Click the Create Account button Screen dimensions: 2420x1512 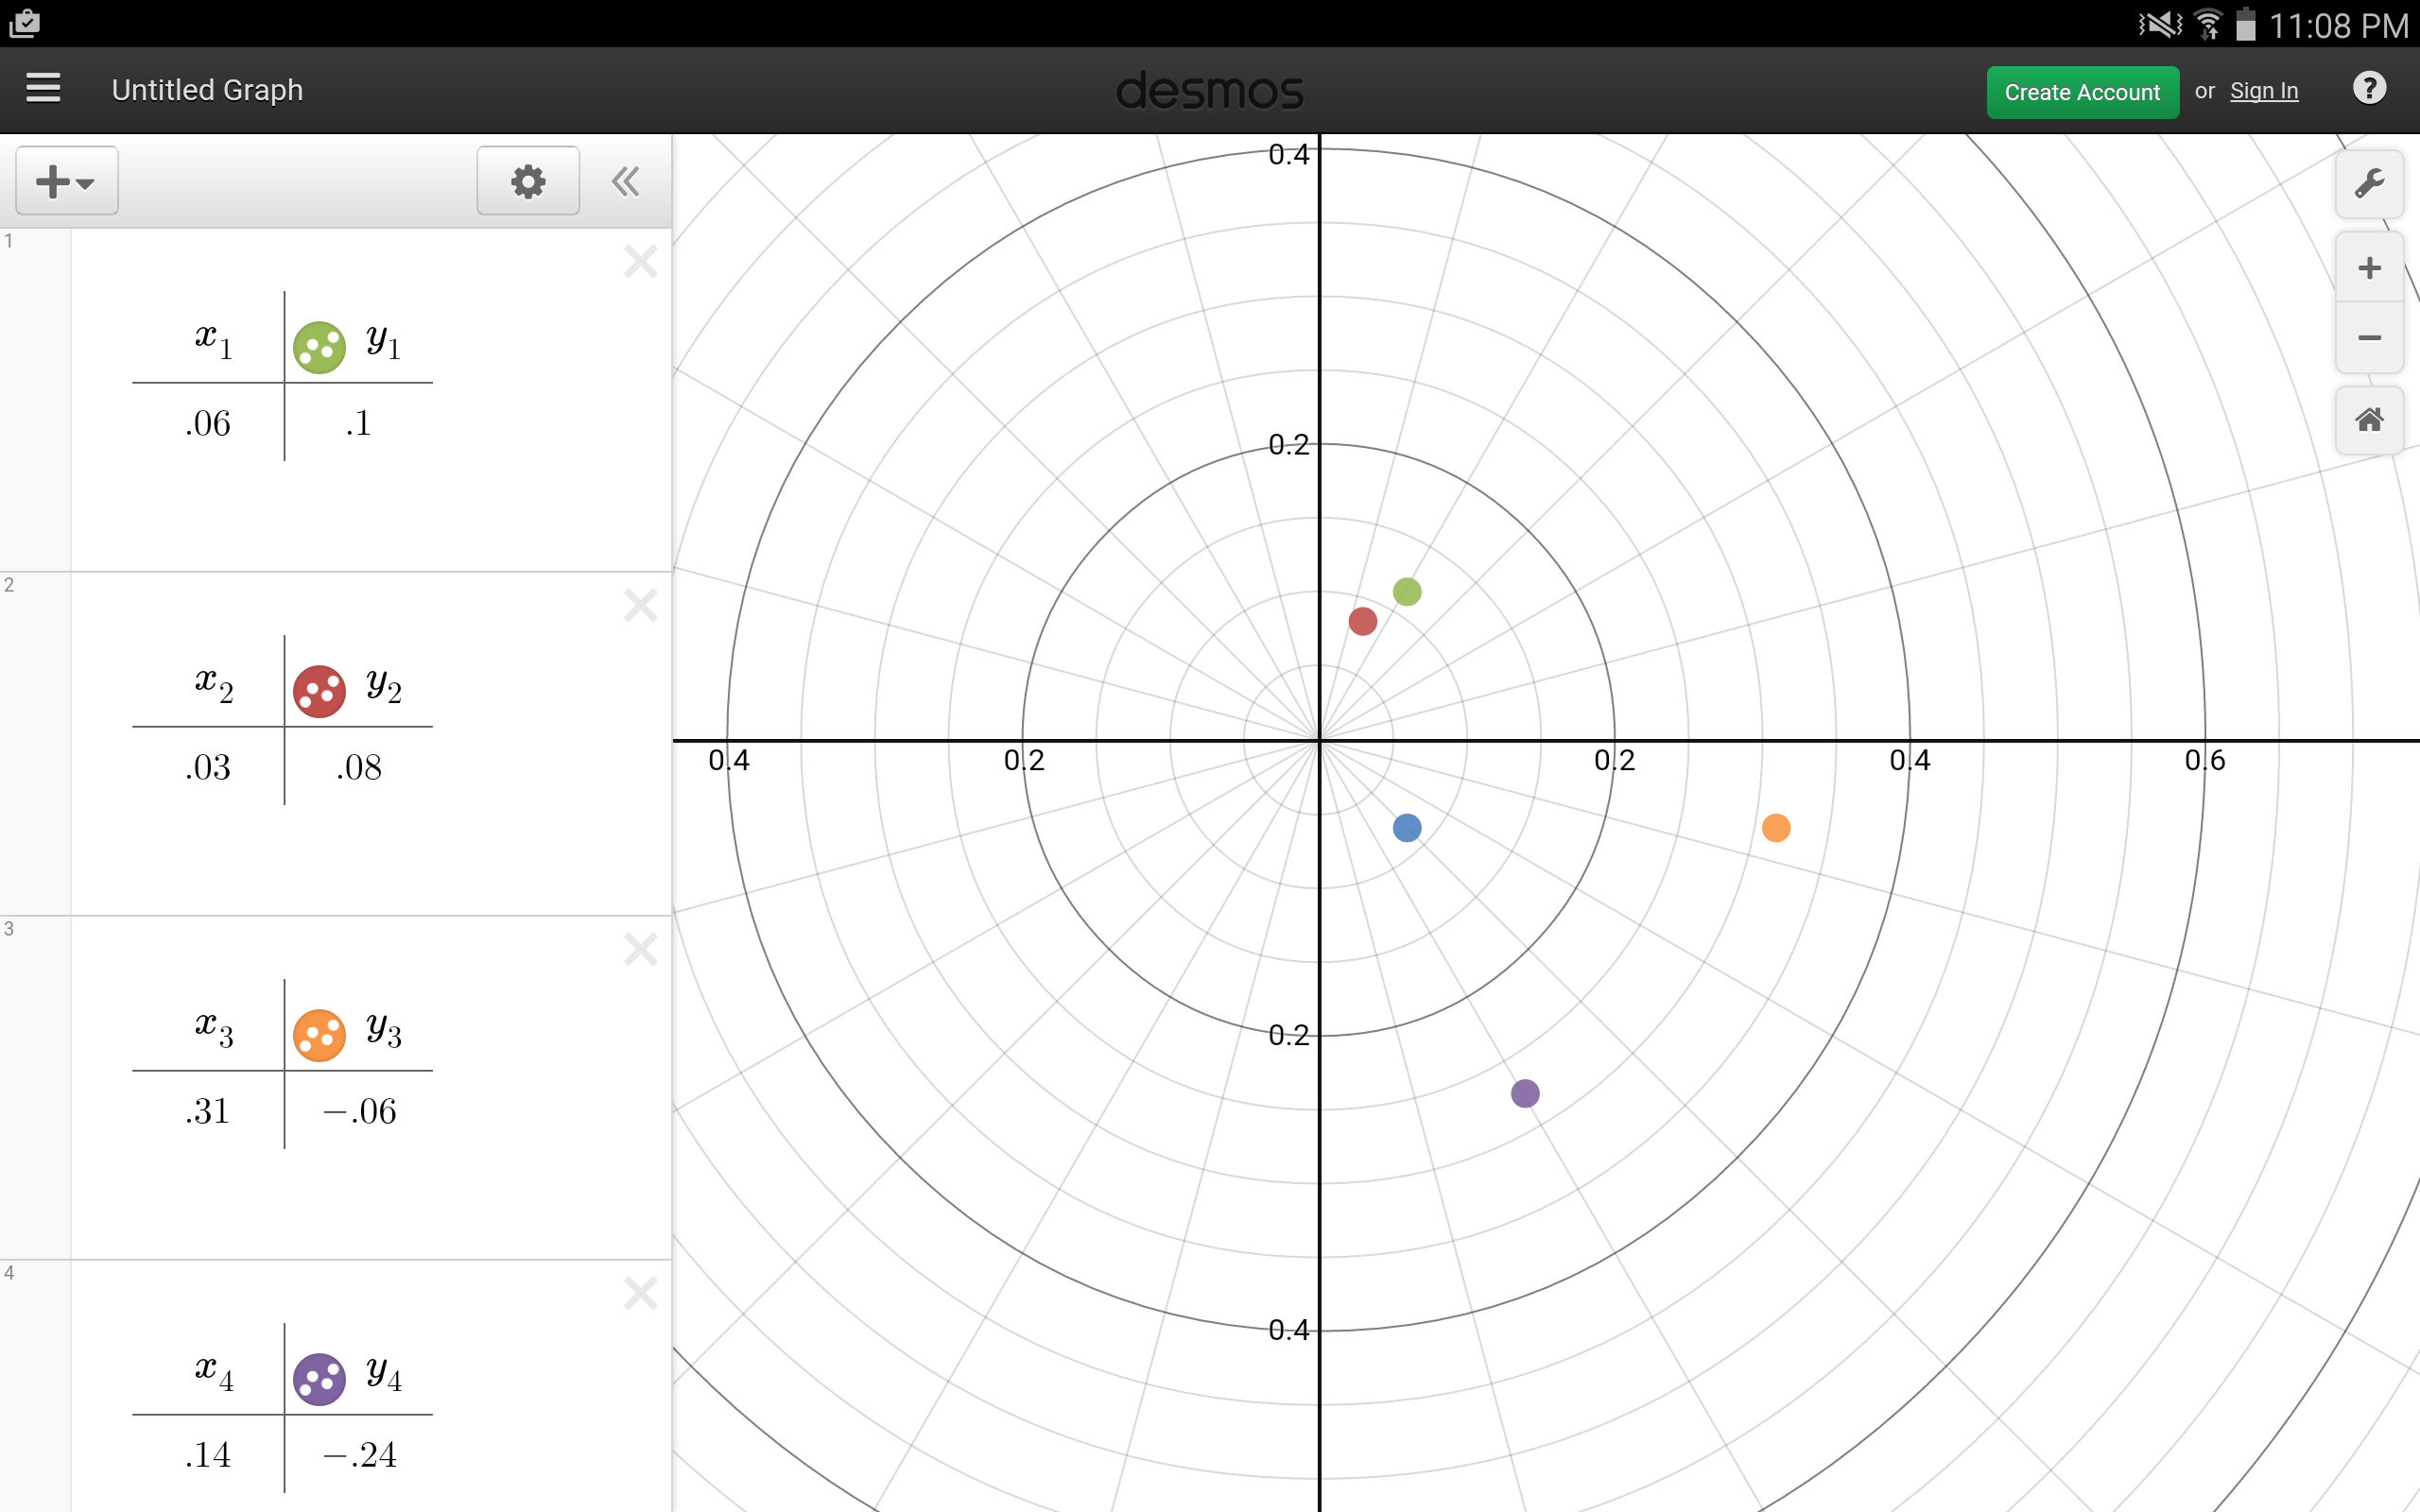click(x=2082, y=92)
